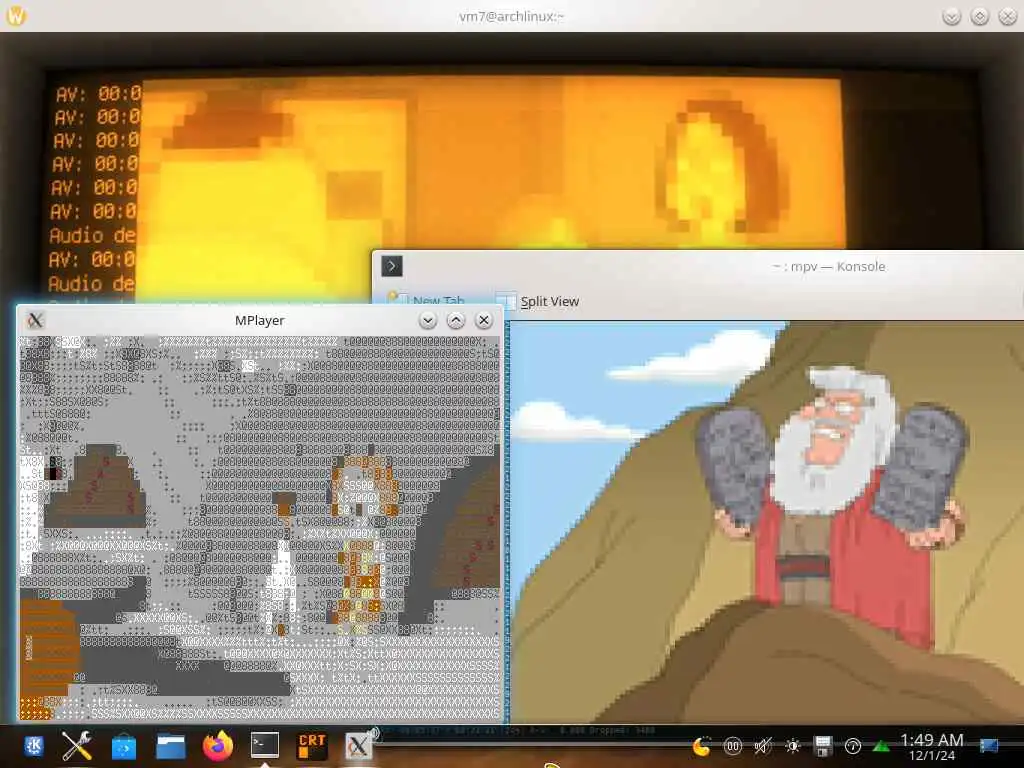Open the disk/removable devices tray icon
The width and height of the screenshot is (1024, 768).
[823, 746]
